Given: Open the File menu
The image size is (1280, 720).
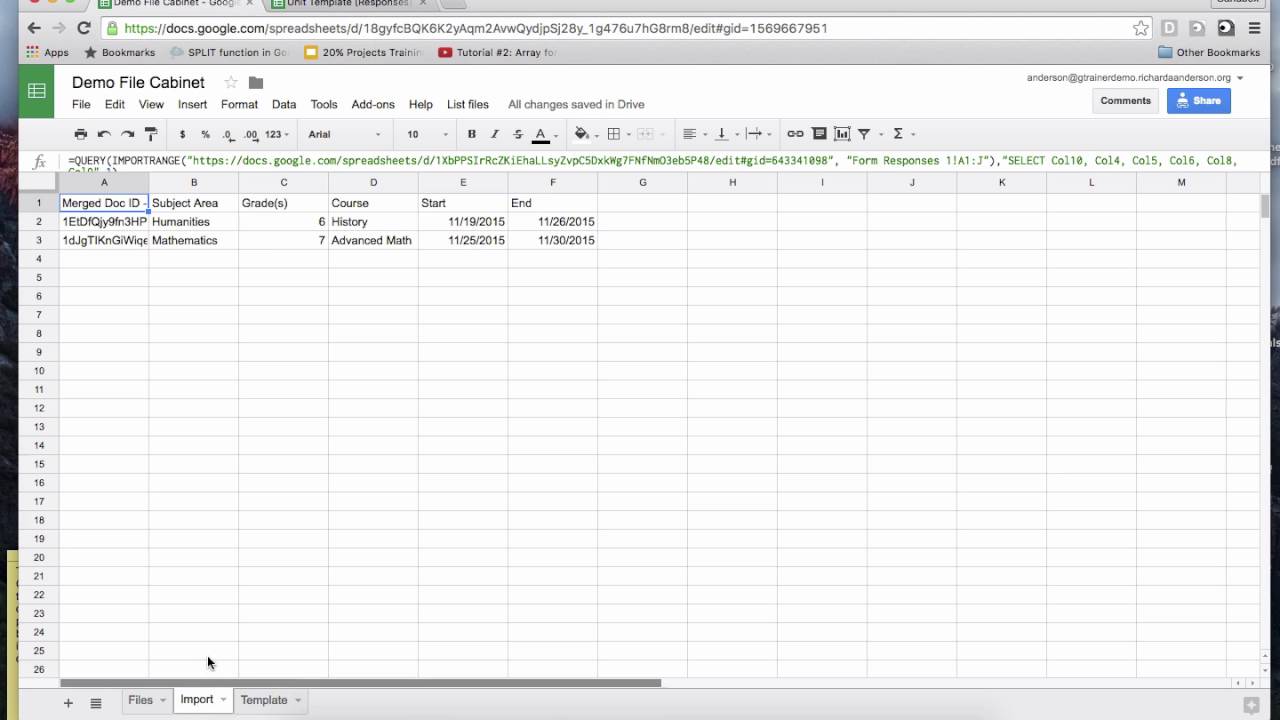Looking at the screenshot, I should pyautogui.click(x=81, y=104).
